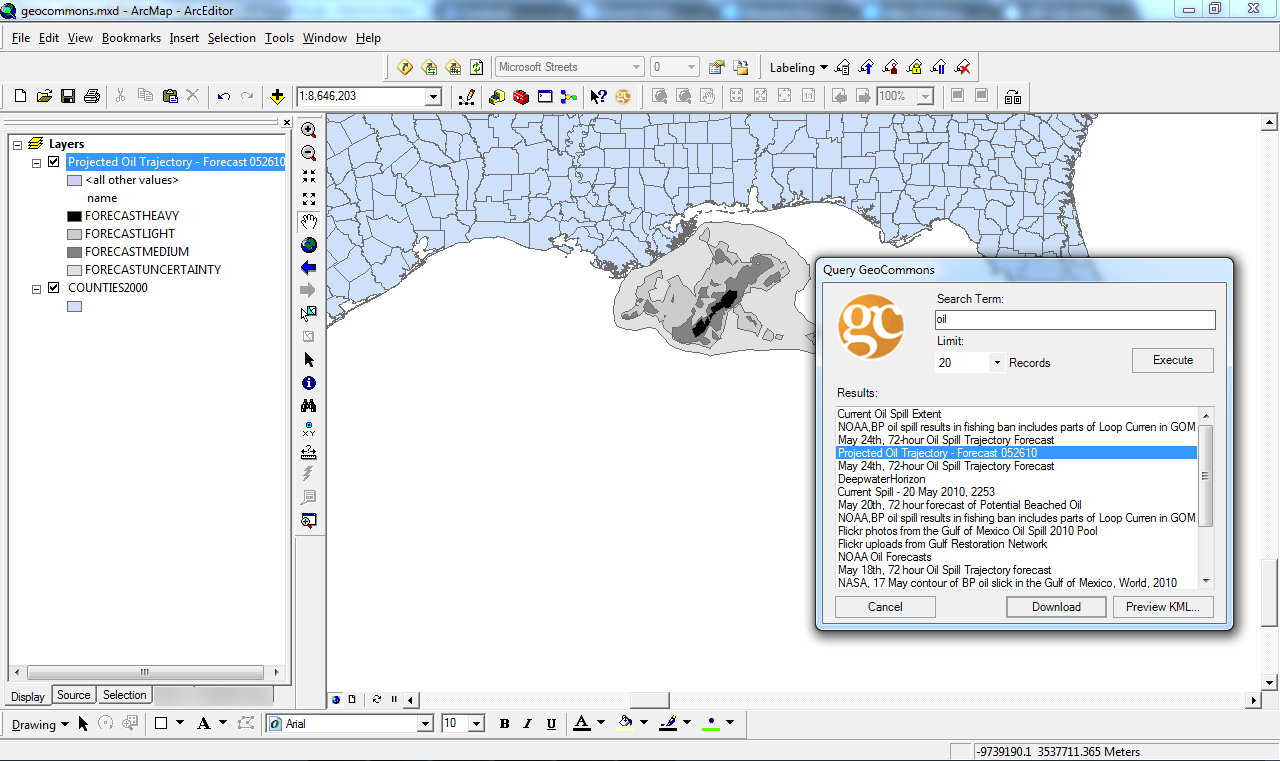
Task: Click the Search Term input field
Action: click(1075, 320)
